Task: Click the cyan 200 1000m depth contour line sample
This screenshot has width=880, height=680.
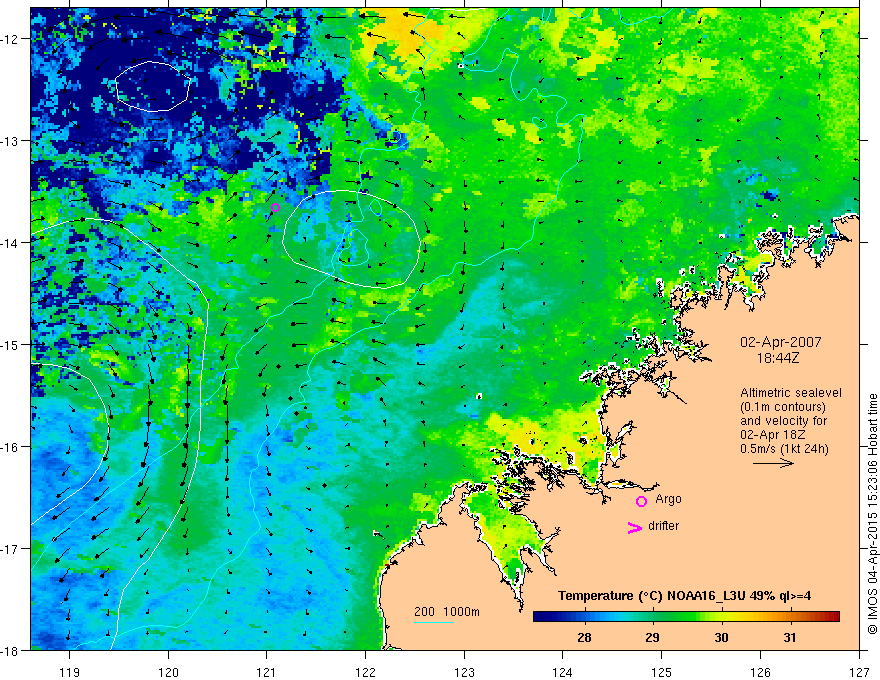Action: 434,622
